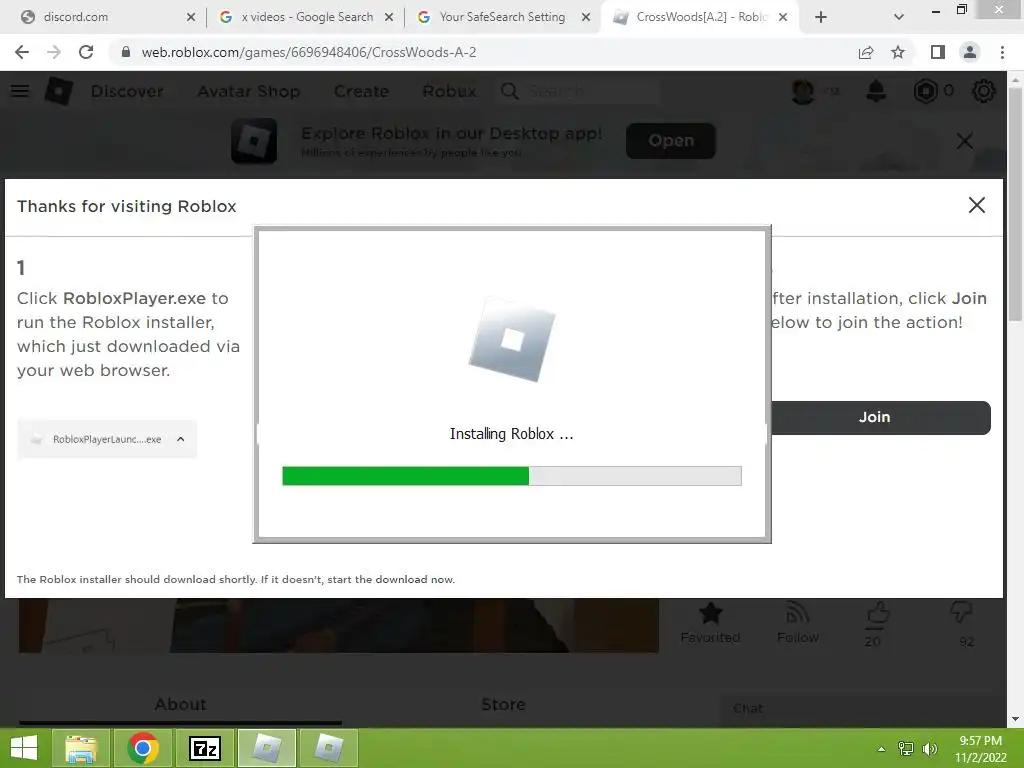
Task: Go back using the browser back arrow
Action: pyautogui.click(x=22, y=52)
